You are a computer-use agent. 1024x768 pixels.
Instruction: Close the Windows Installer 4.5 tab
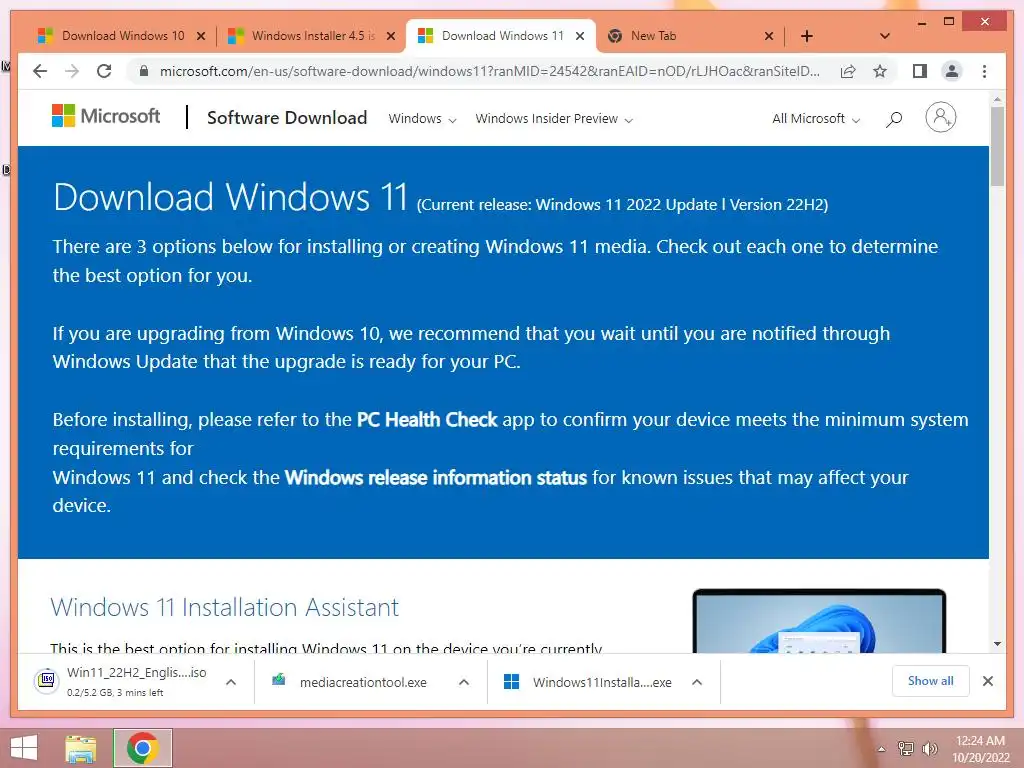click(391, 36)
